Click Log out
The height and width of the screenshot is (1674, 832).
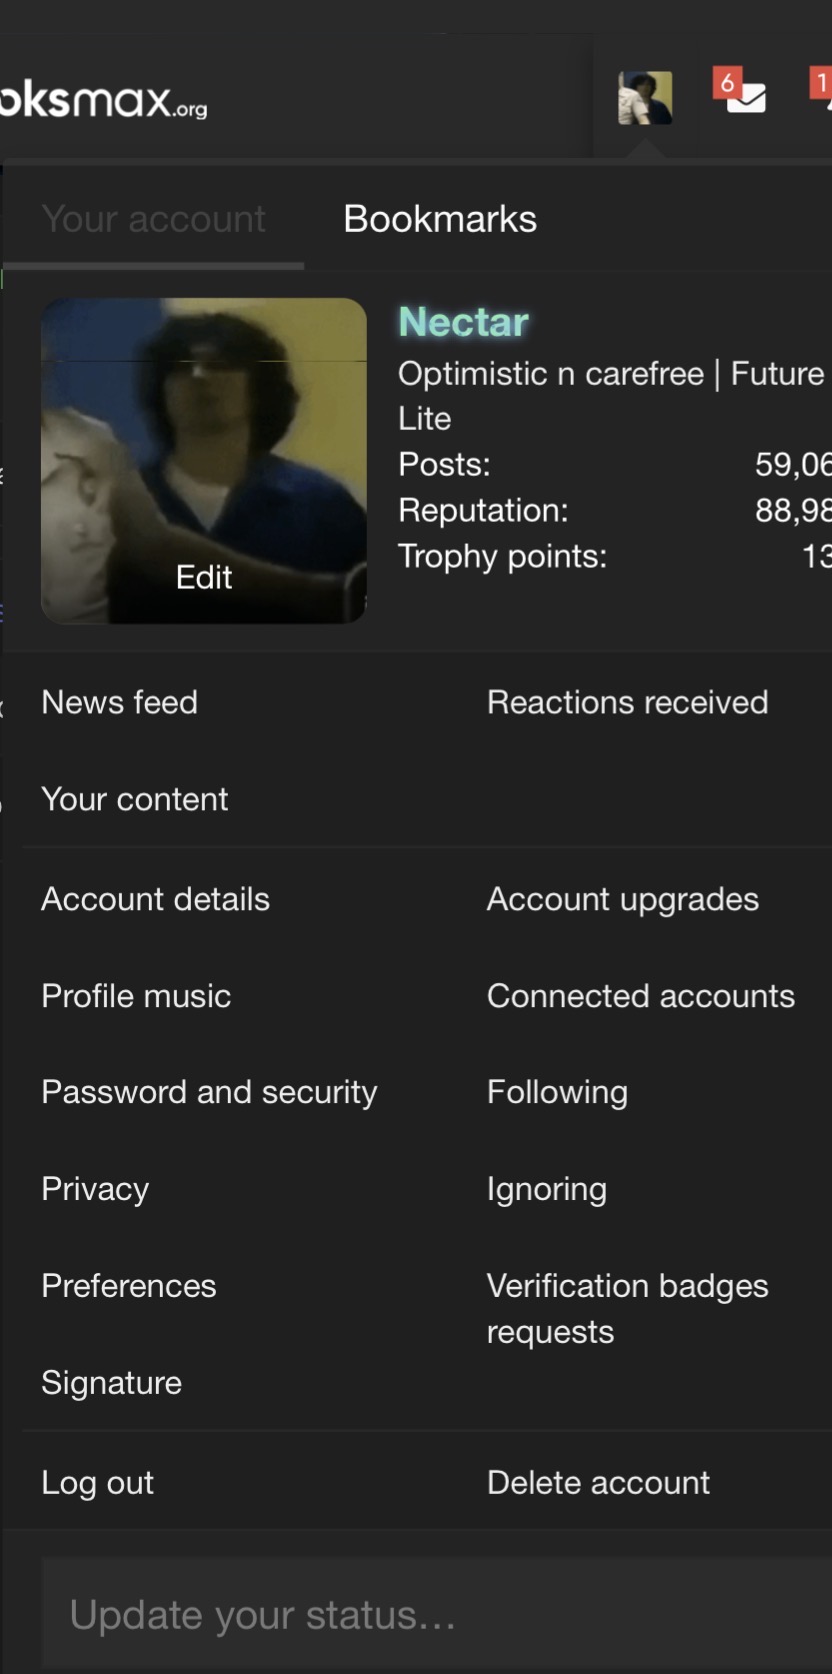(98, 1482)
